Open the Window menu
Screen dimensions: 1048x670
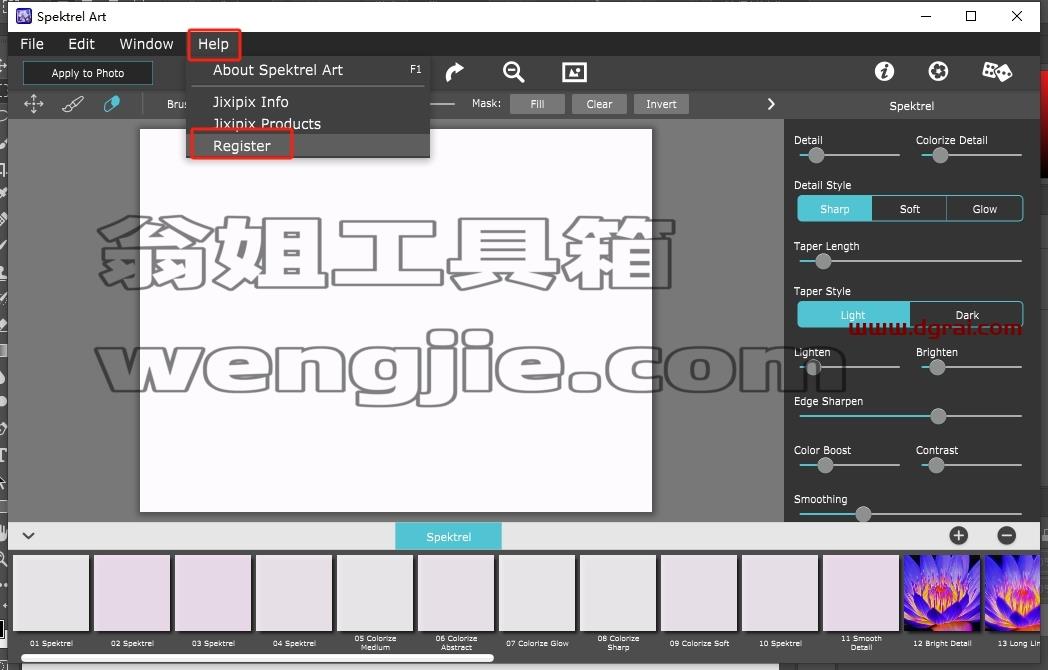coord(146,44)
